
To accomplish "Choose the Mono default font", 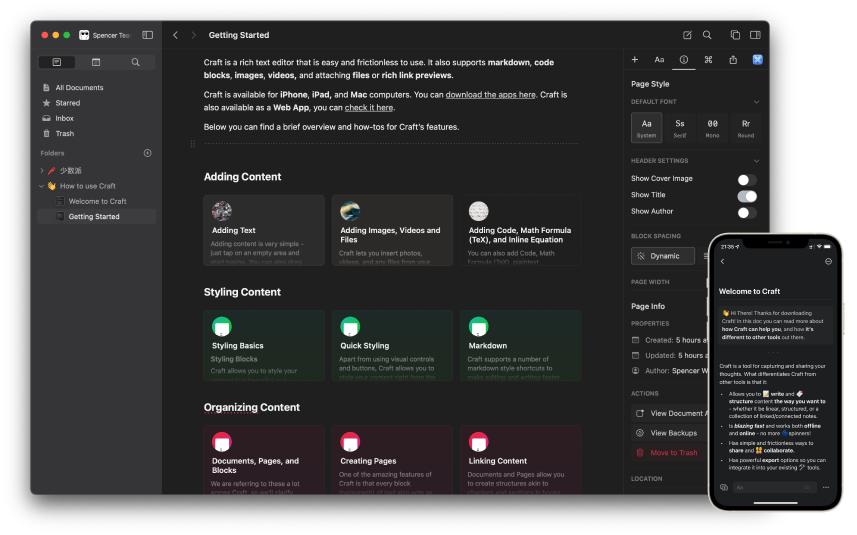I will pos(713,128).
